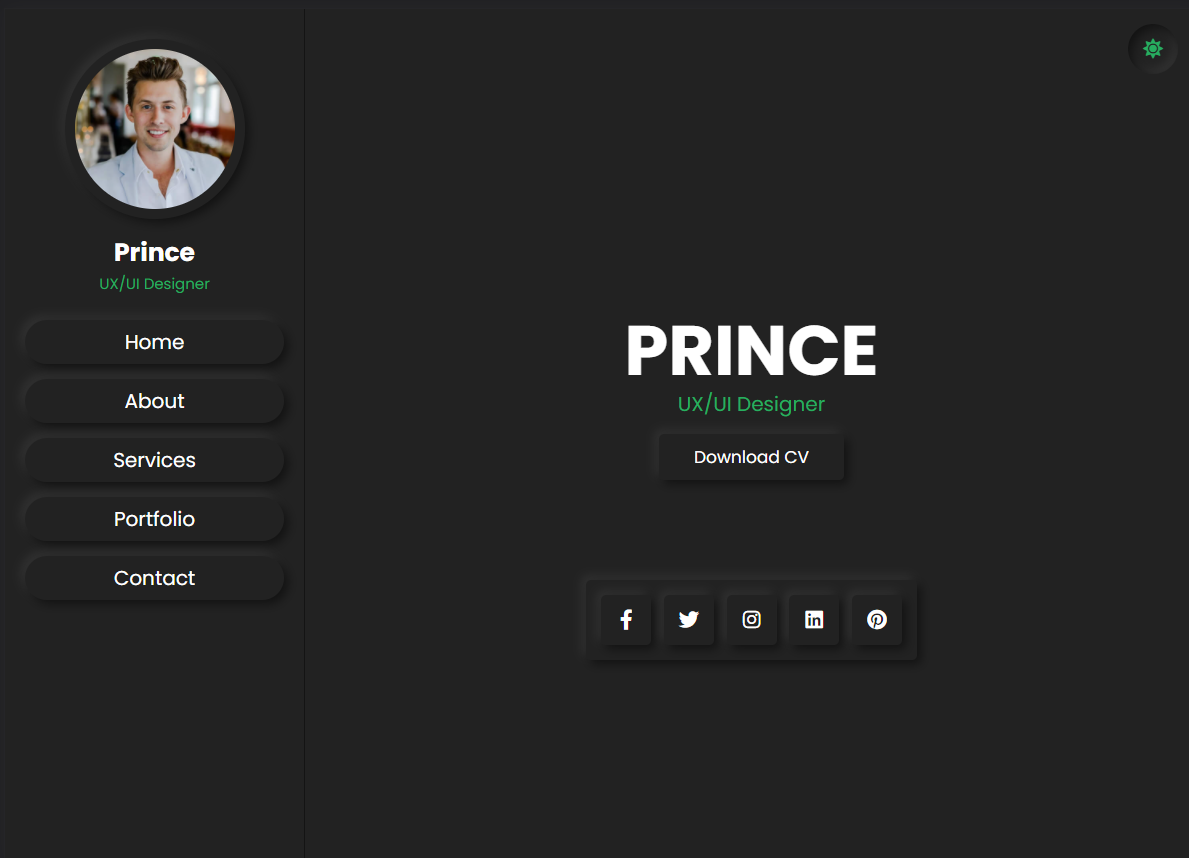This screenshot has width=1189, height=858.
Task: Download the CV
Action: click(x=751, y=457)
